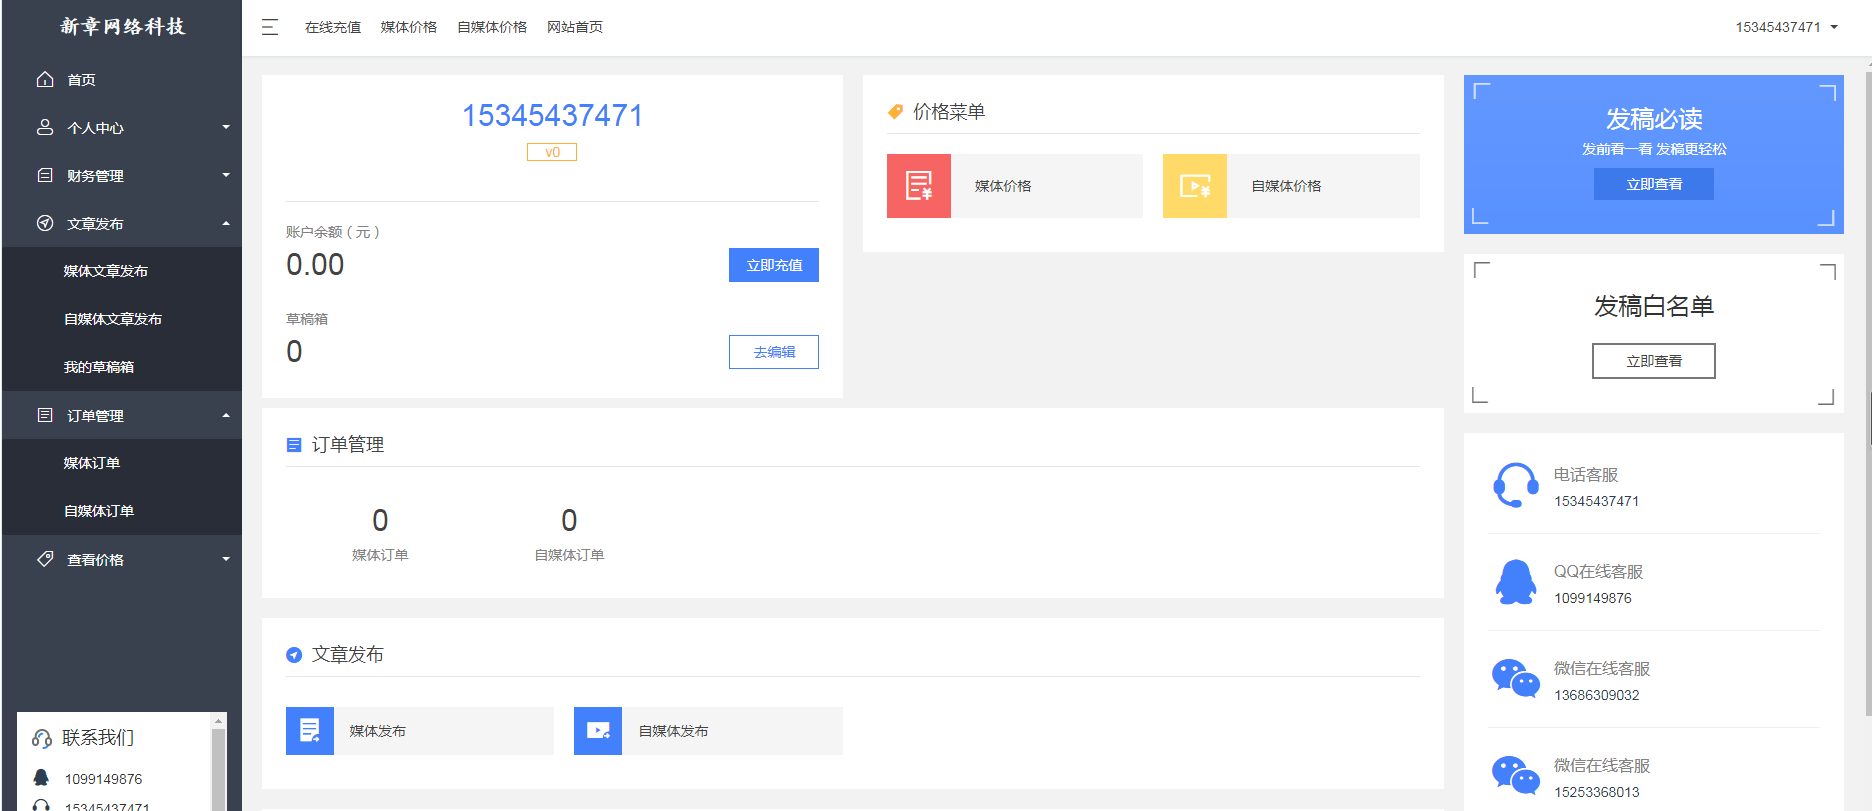
Task: Click the 去编辑 drafts button
Action: pyautogui.click(x=774, y=352)
